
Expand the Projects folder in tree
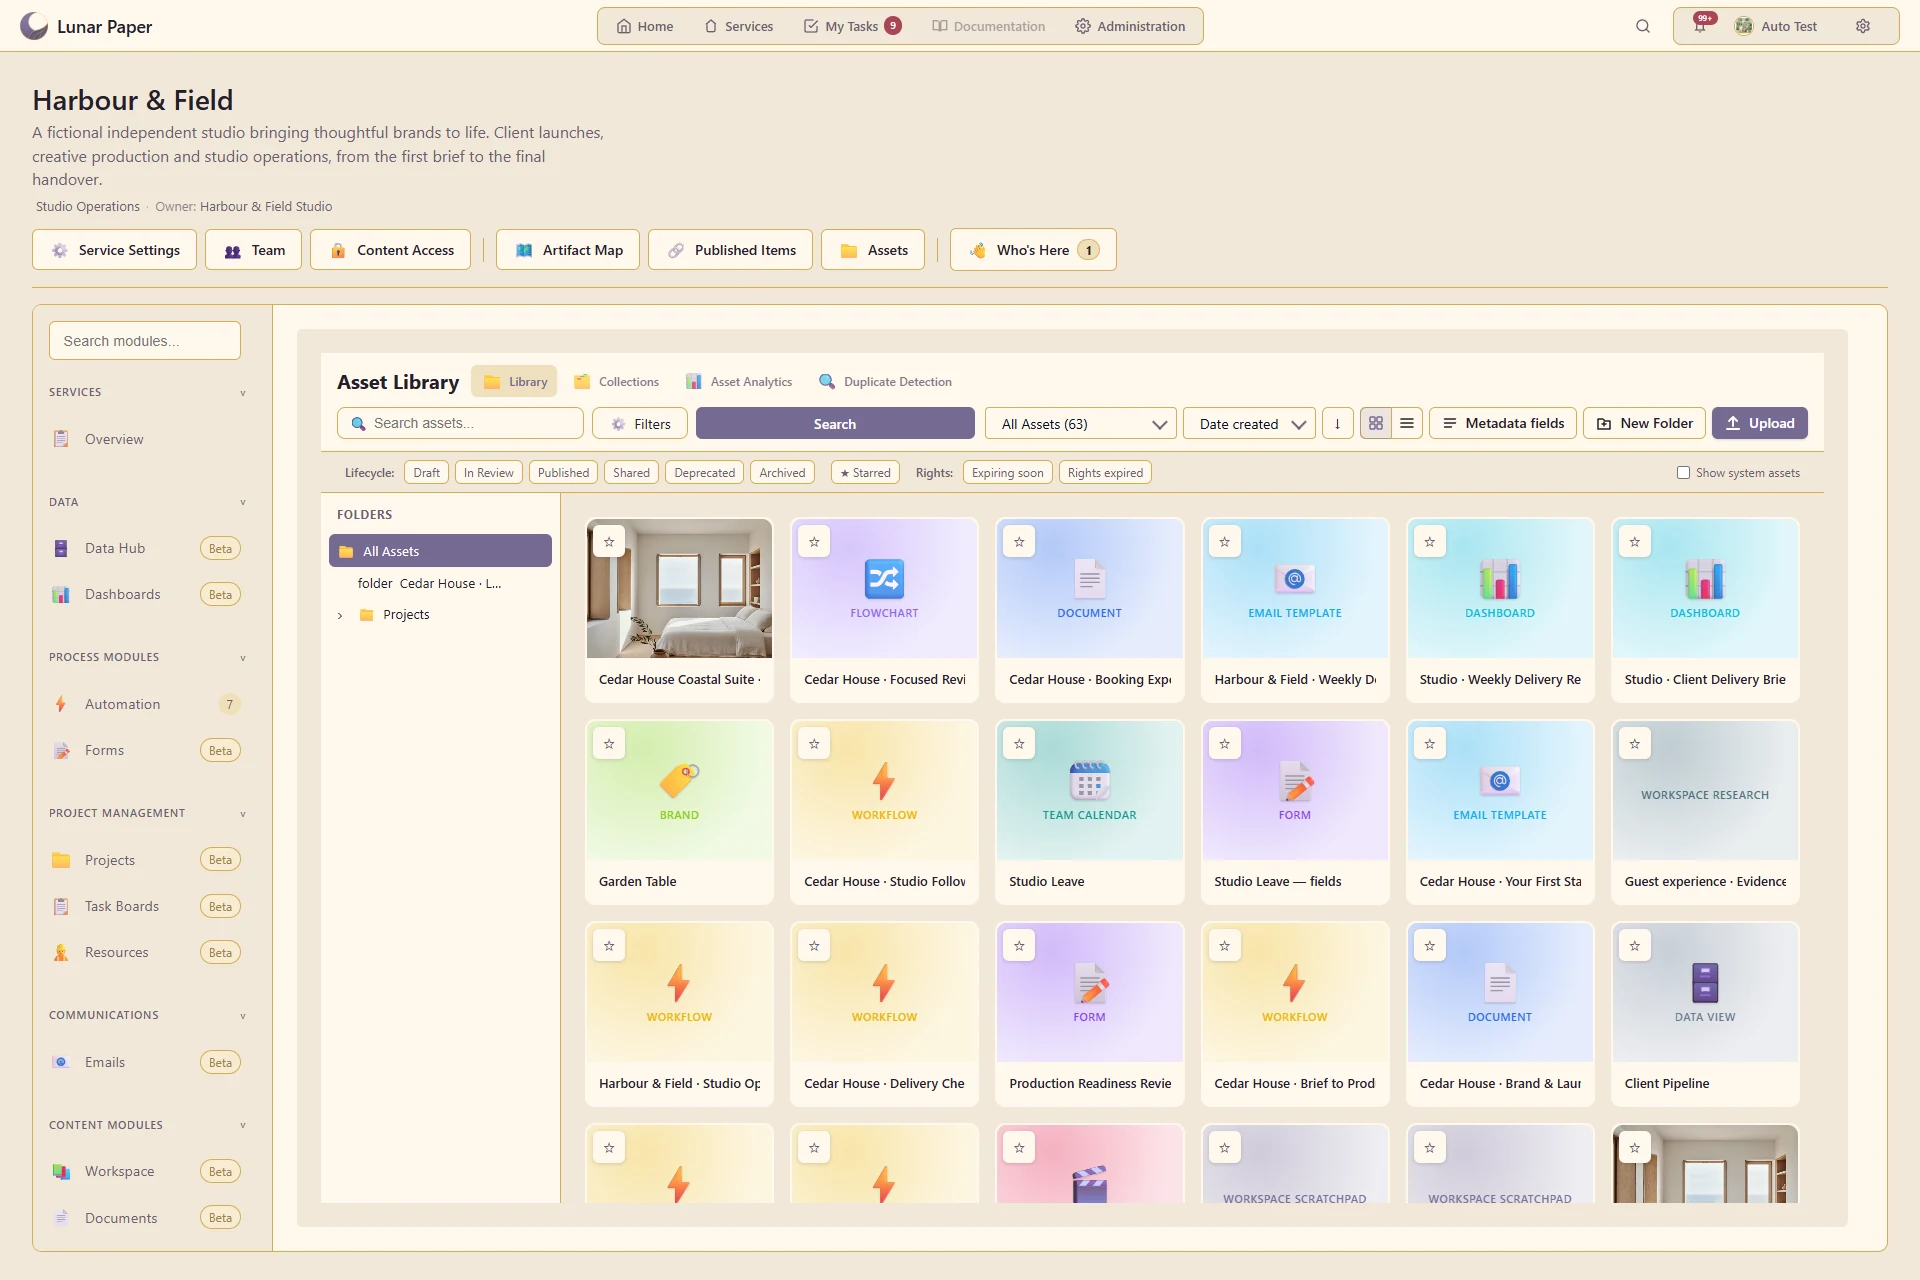tap(340, 615)
